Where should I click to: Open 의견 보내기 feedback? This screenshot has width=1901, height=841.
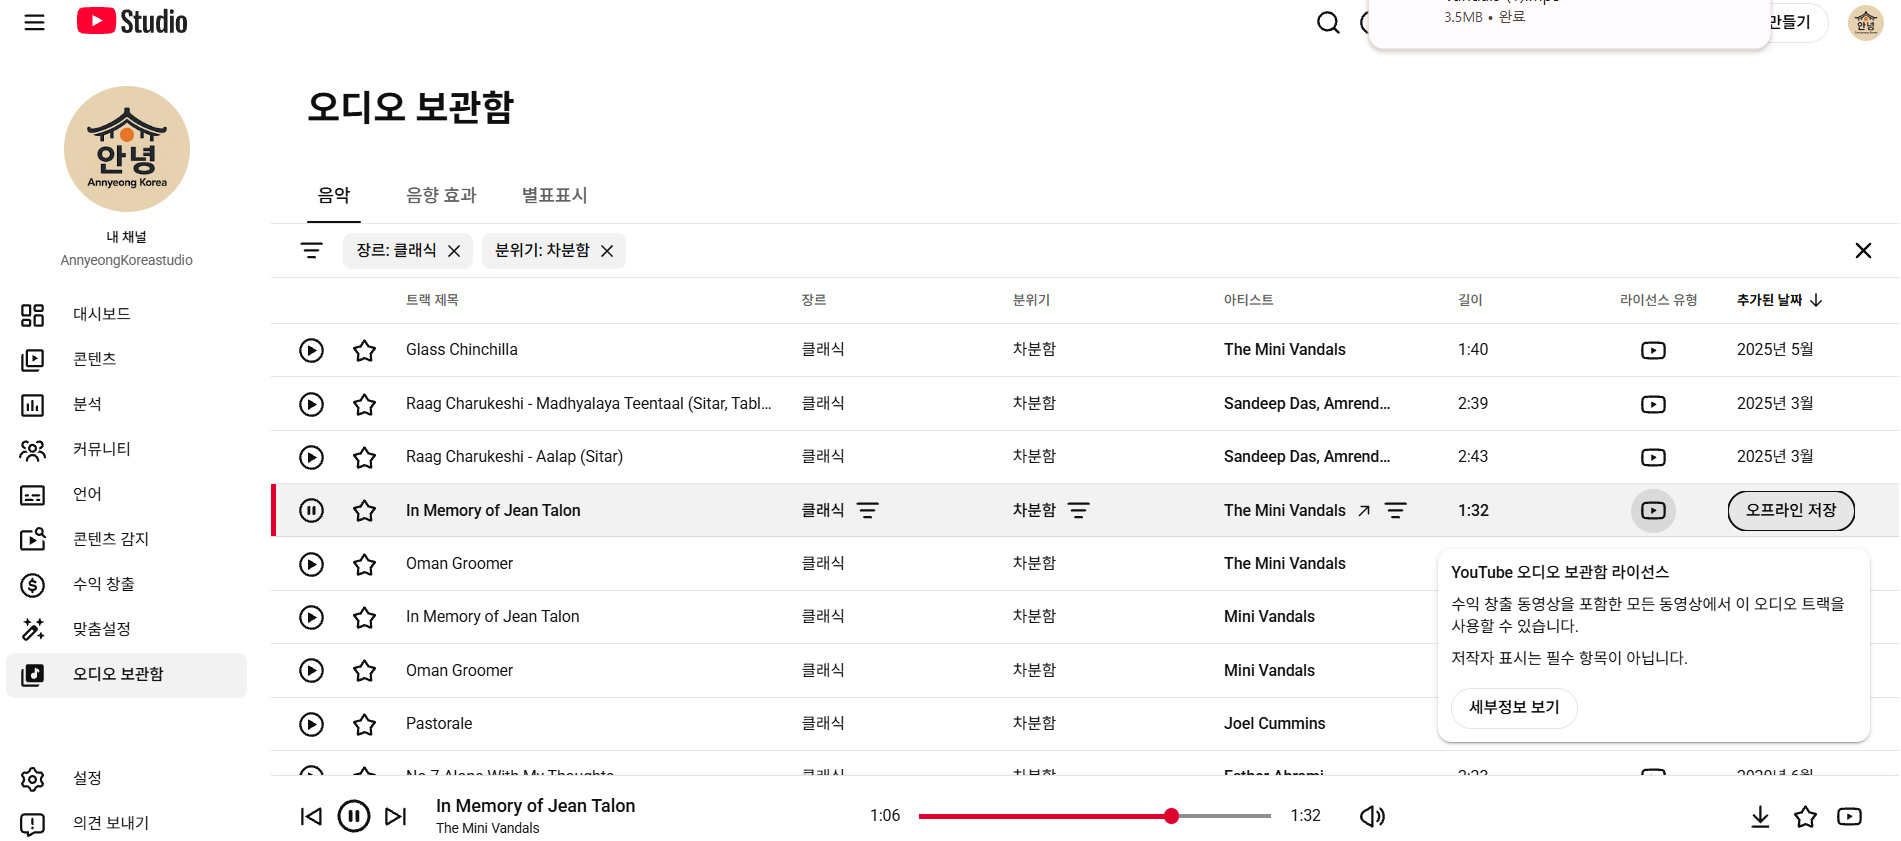(x=127, y=823)
